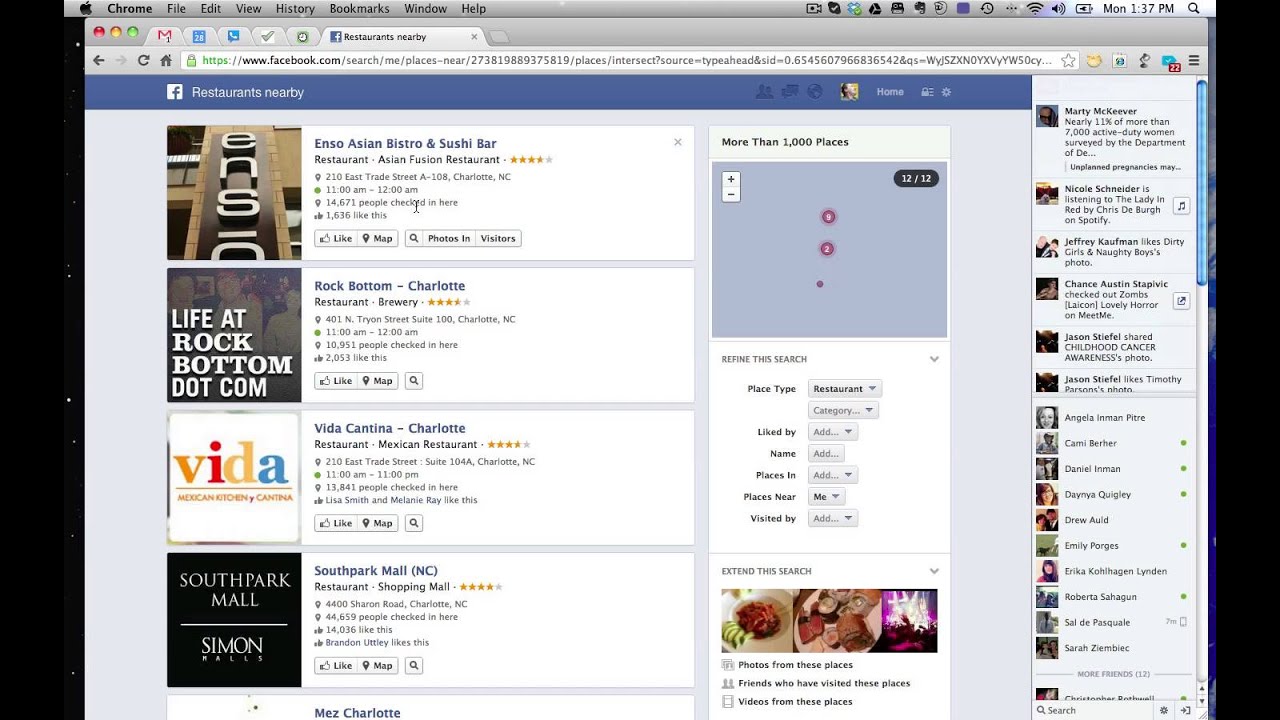The image size is (1280, 720).
Task: Open the Bookmarks menu in Chrome
Action: pos(359,9)
